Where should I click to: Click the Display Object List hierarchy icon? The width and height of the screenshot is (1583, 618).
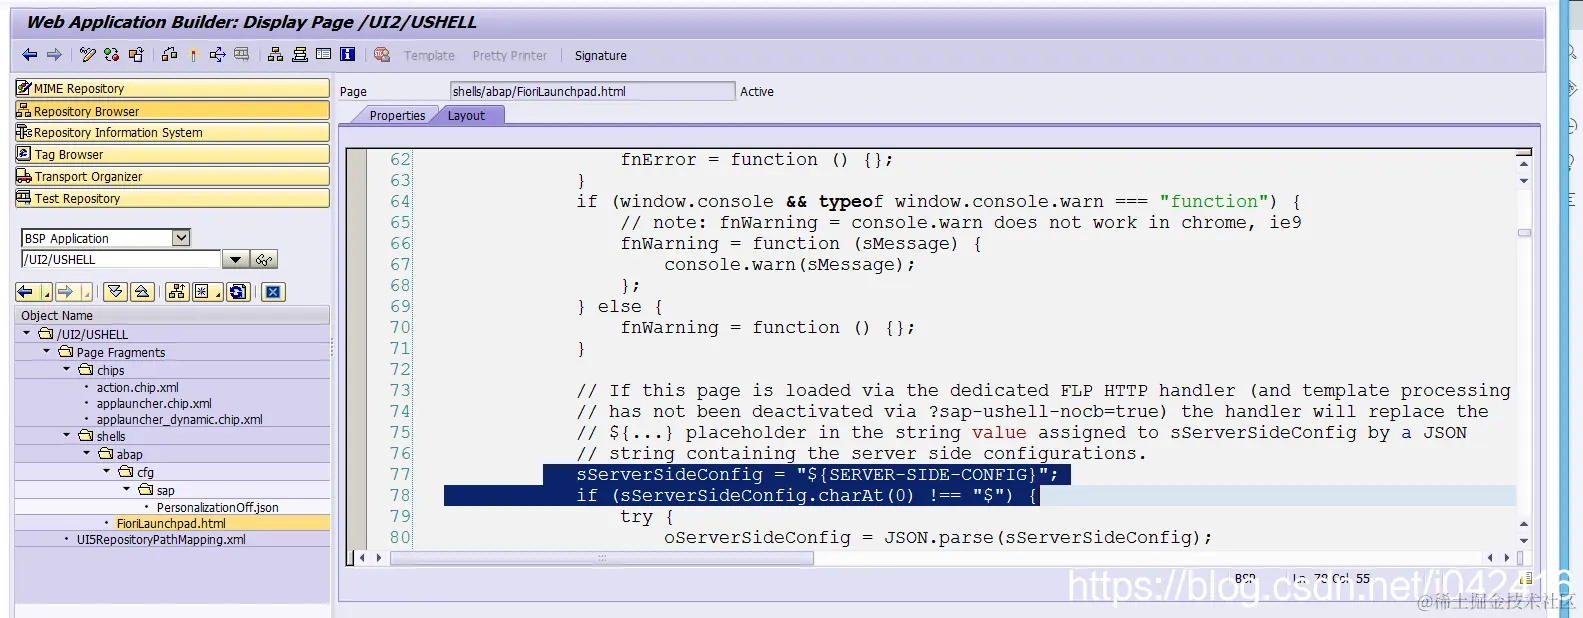[x=275, y=55]
